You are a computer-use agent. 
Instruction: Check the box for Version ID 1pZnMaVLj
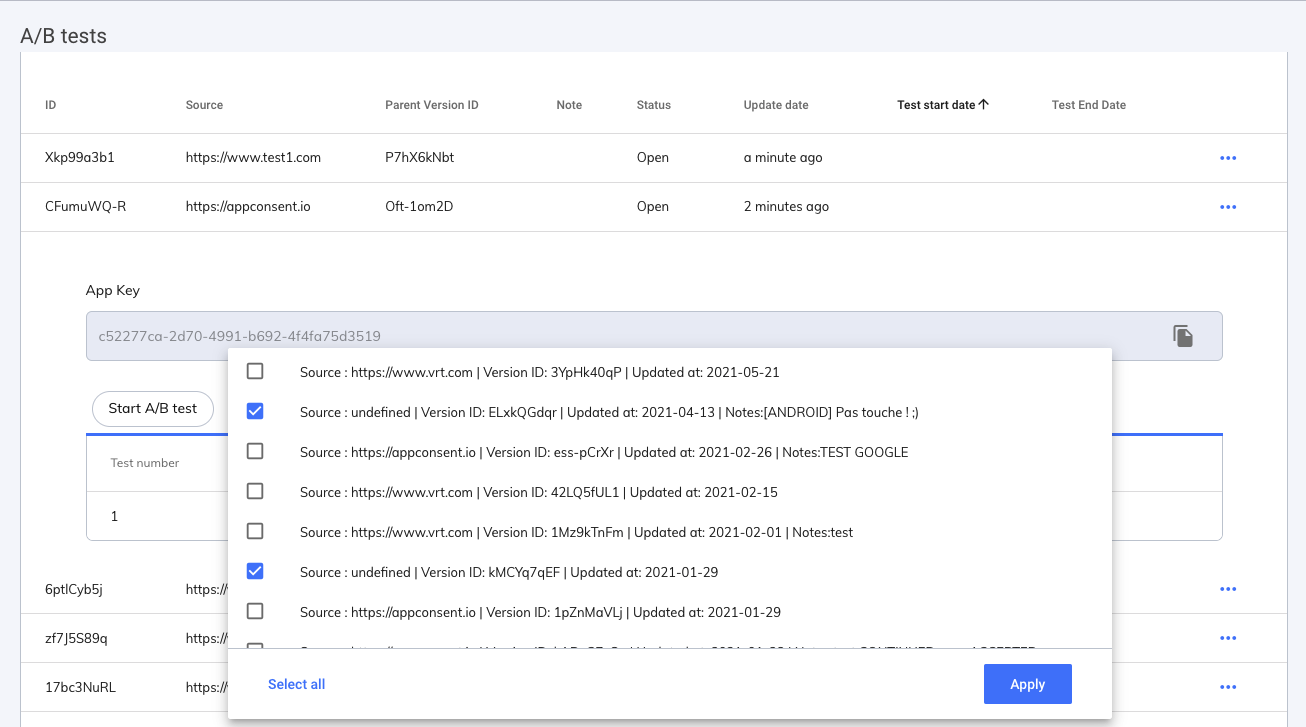tap(255, 612)
